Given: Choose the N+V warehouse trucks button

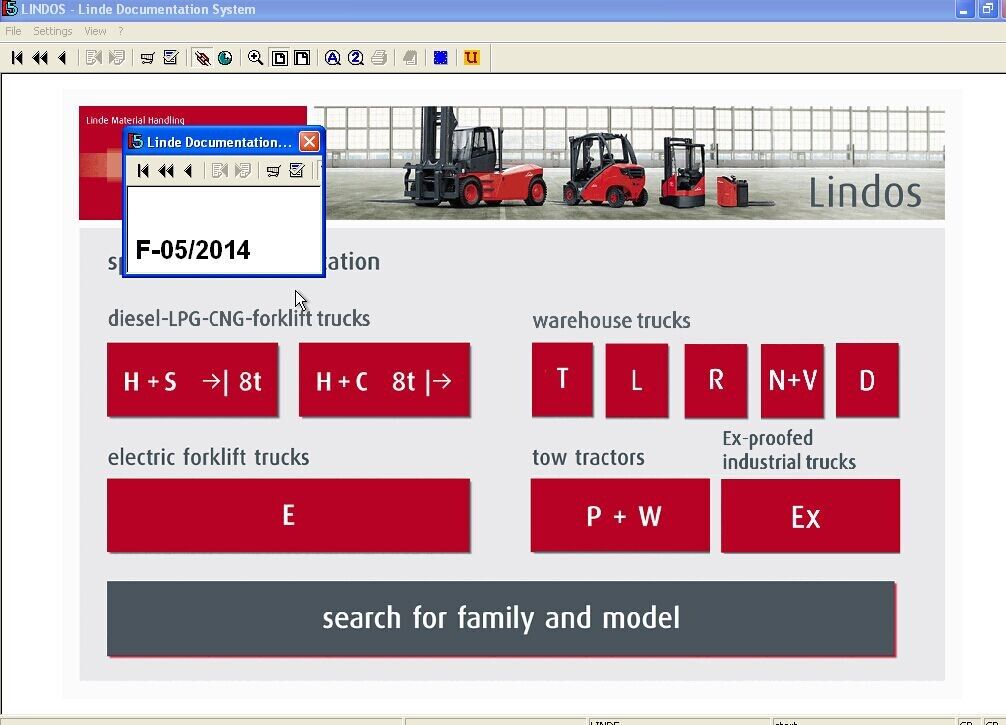Looking at the screenshot, I should tap(792, 380).
